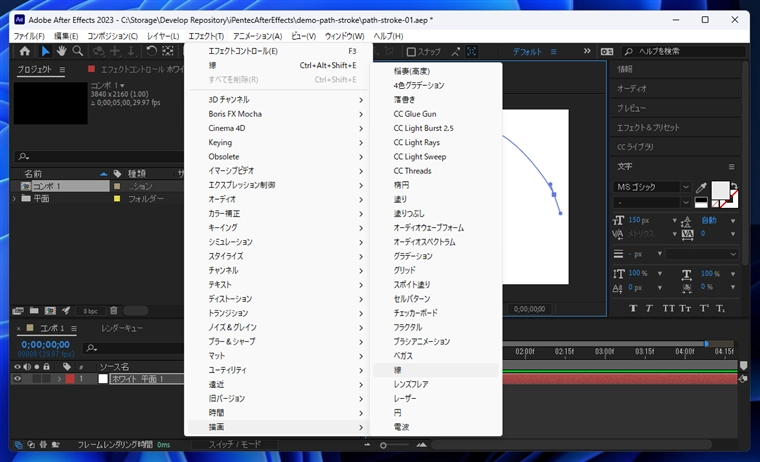
Task: Open the font style dropdown below MS ゴシック
Action: [685, 202]
